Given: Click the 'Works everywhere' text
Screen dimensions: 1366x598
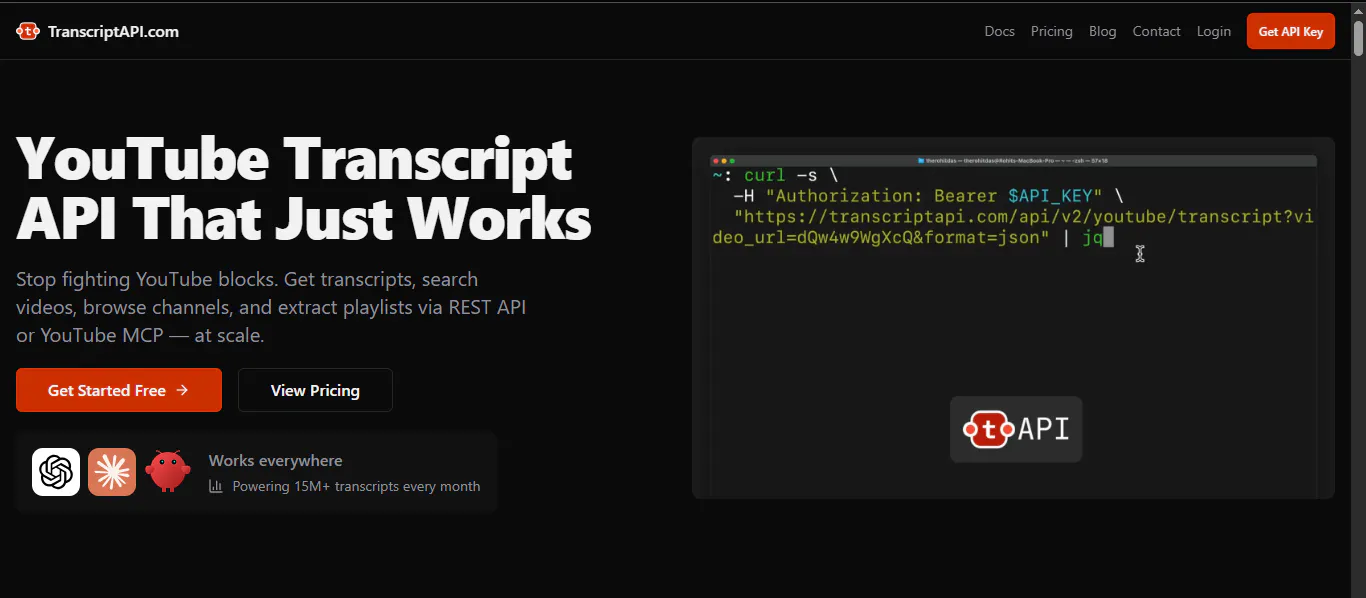Looking at the screenshot, I should [x=275, y=460].
